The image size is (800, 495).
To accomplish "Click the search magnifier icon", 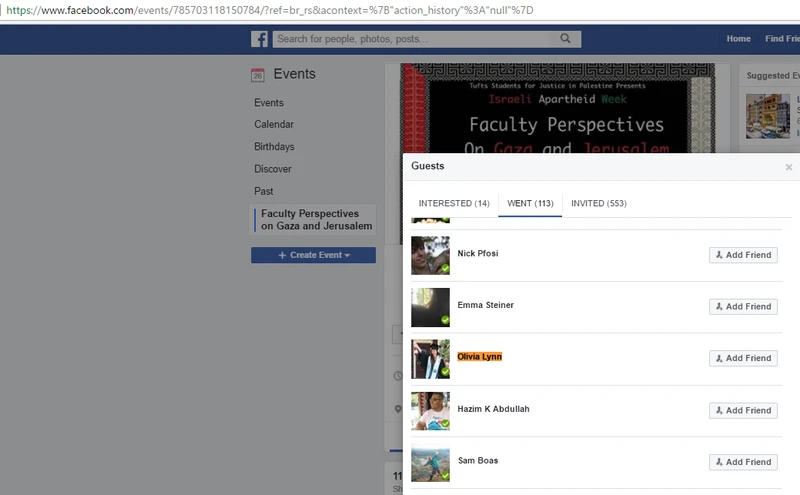I will pos(565,39).
